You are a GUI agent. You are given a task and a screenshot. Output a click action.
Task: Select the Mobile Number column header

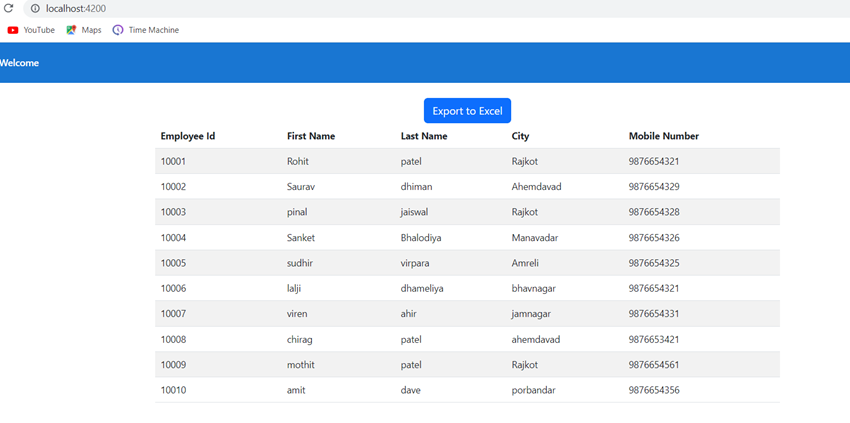pyautogui.click(x=664, y=136)
